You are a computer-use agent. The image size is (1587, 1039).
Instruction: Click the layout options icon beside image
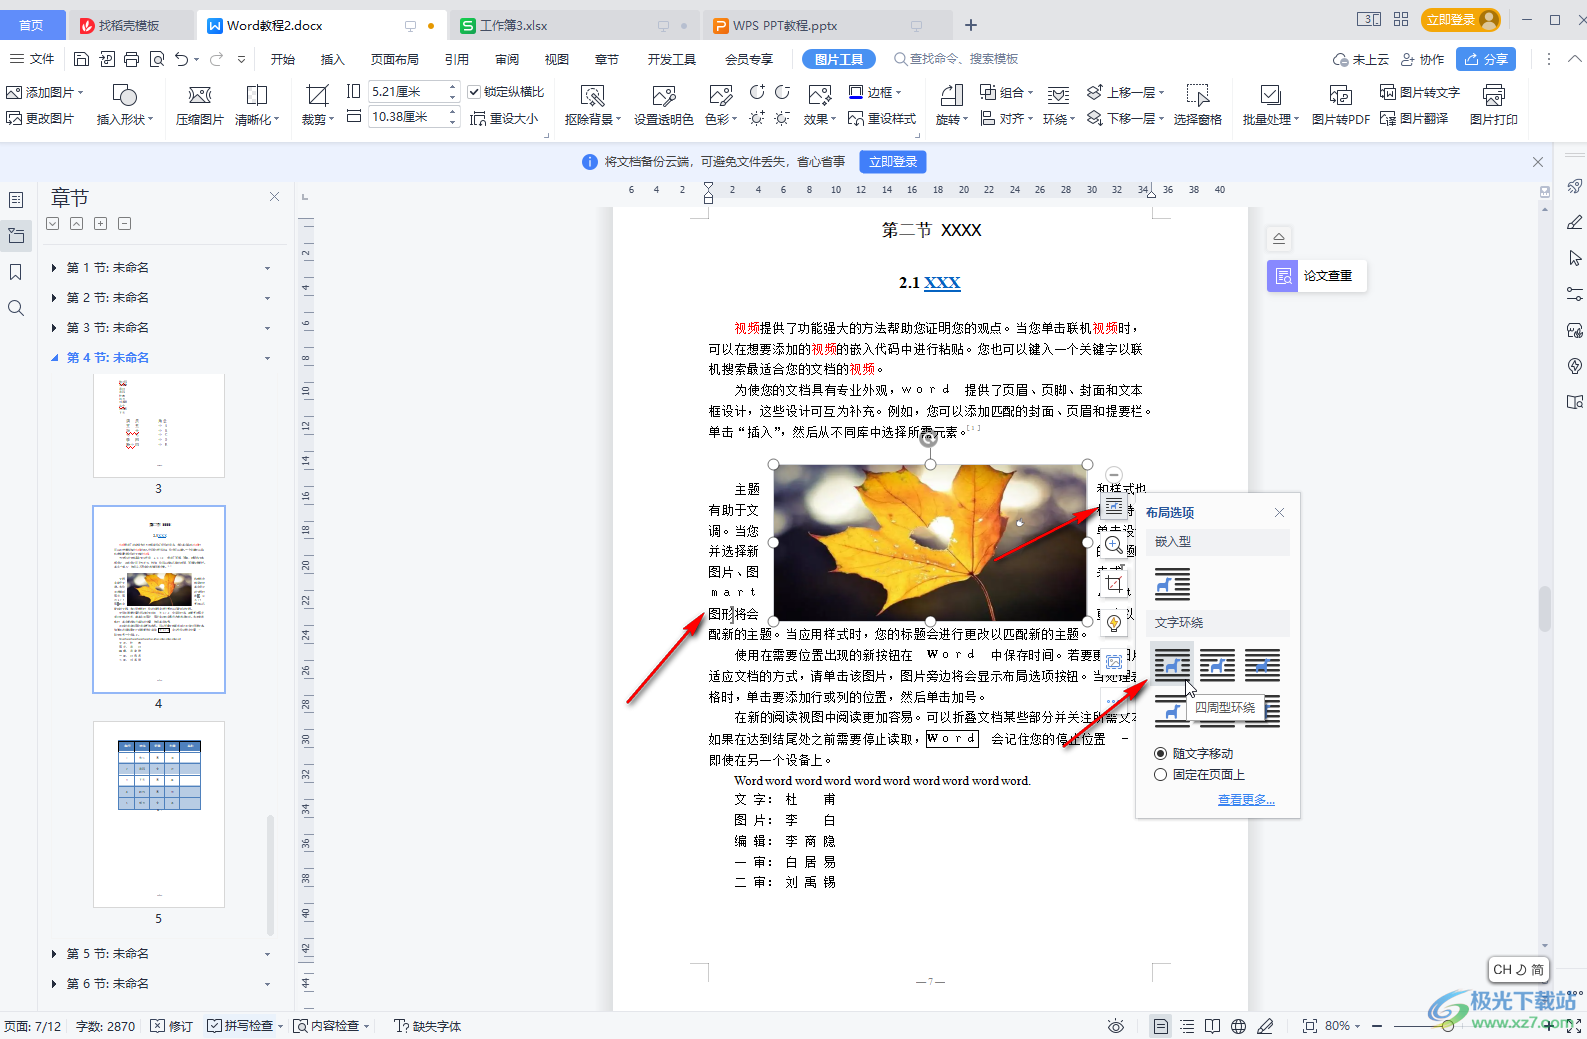1114,507
